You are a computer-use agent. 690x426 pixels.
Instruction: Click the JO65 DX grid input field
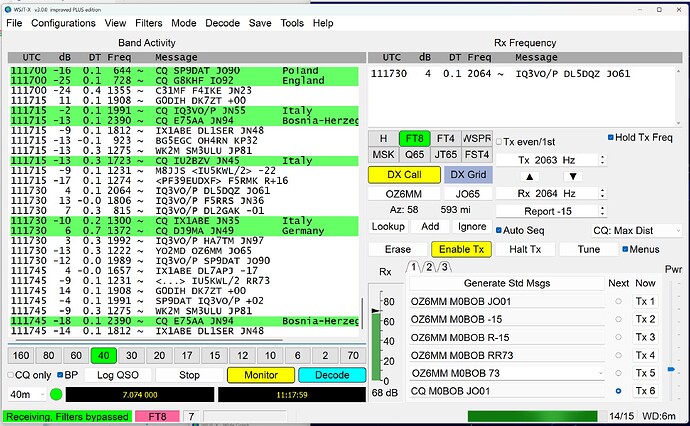[x=468, y=194]
